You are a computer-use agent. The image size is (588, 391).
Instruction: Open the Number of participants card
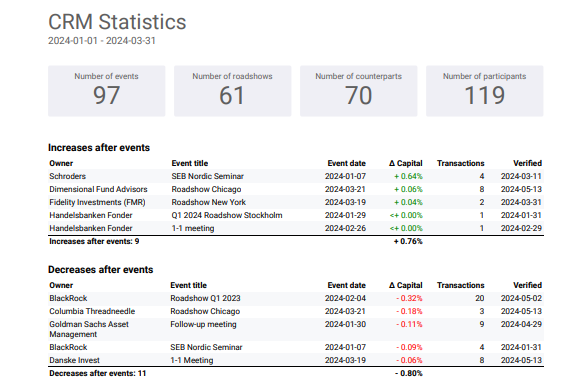point(484,91)
